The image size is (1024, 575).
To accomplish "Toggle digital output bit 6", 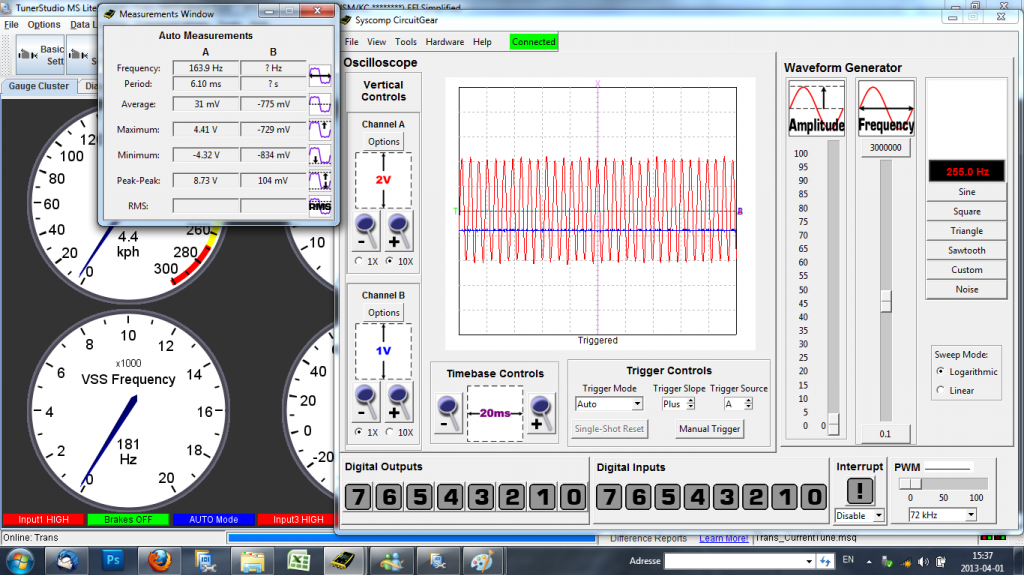I will [x=389, y=497].
